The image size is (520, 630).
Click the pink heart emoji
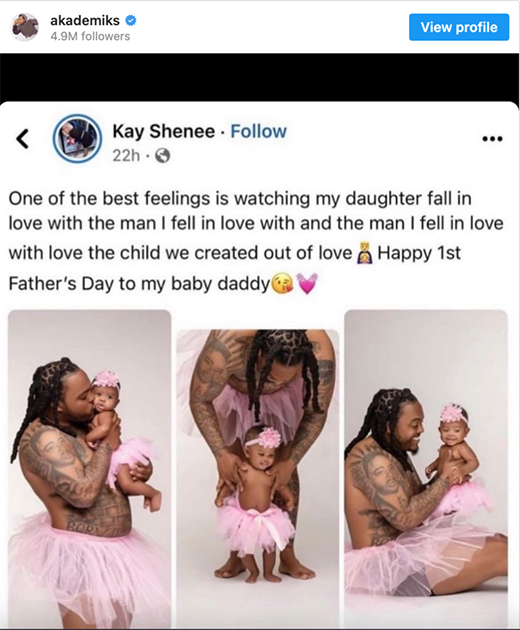pyautogui.click(x=307, y=284)
